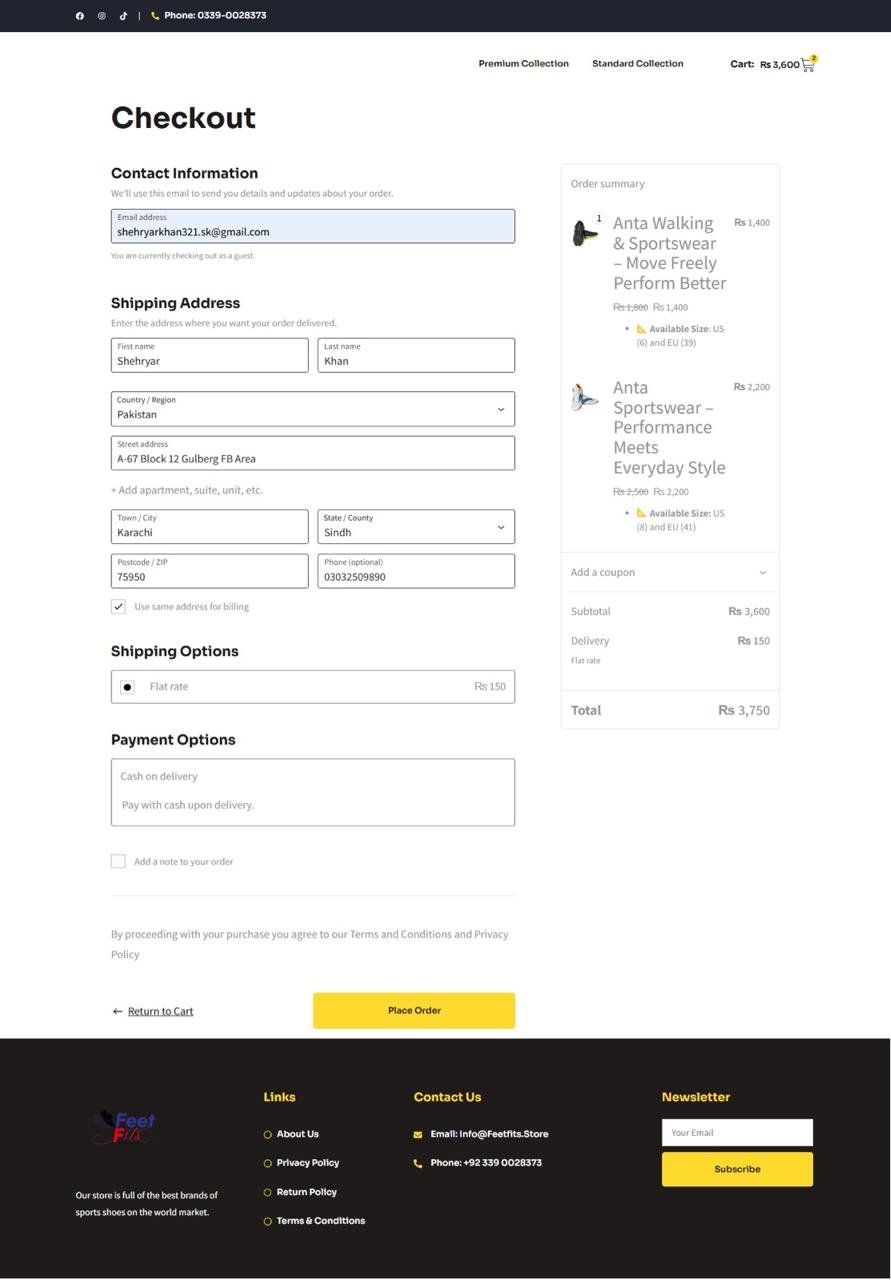Viewport: 891px width, 1280px height.
Task: Check 'Add a note to your order'
Action: pyautogui.click(x=118, y=861)
